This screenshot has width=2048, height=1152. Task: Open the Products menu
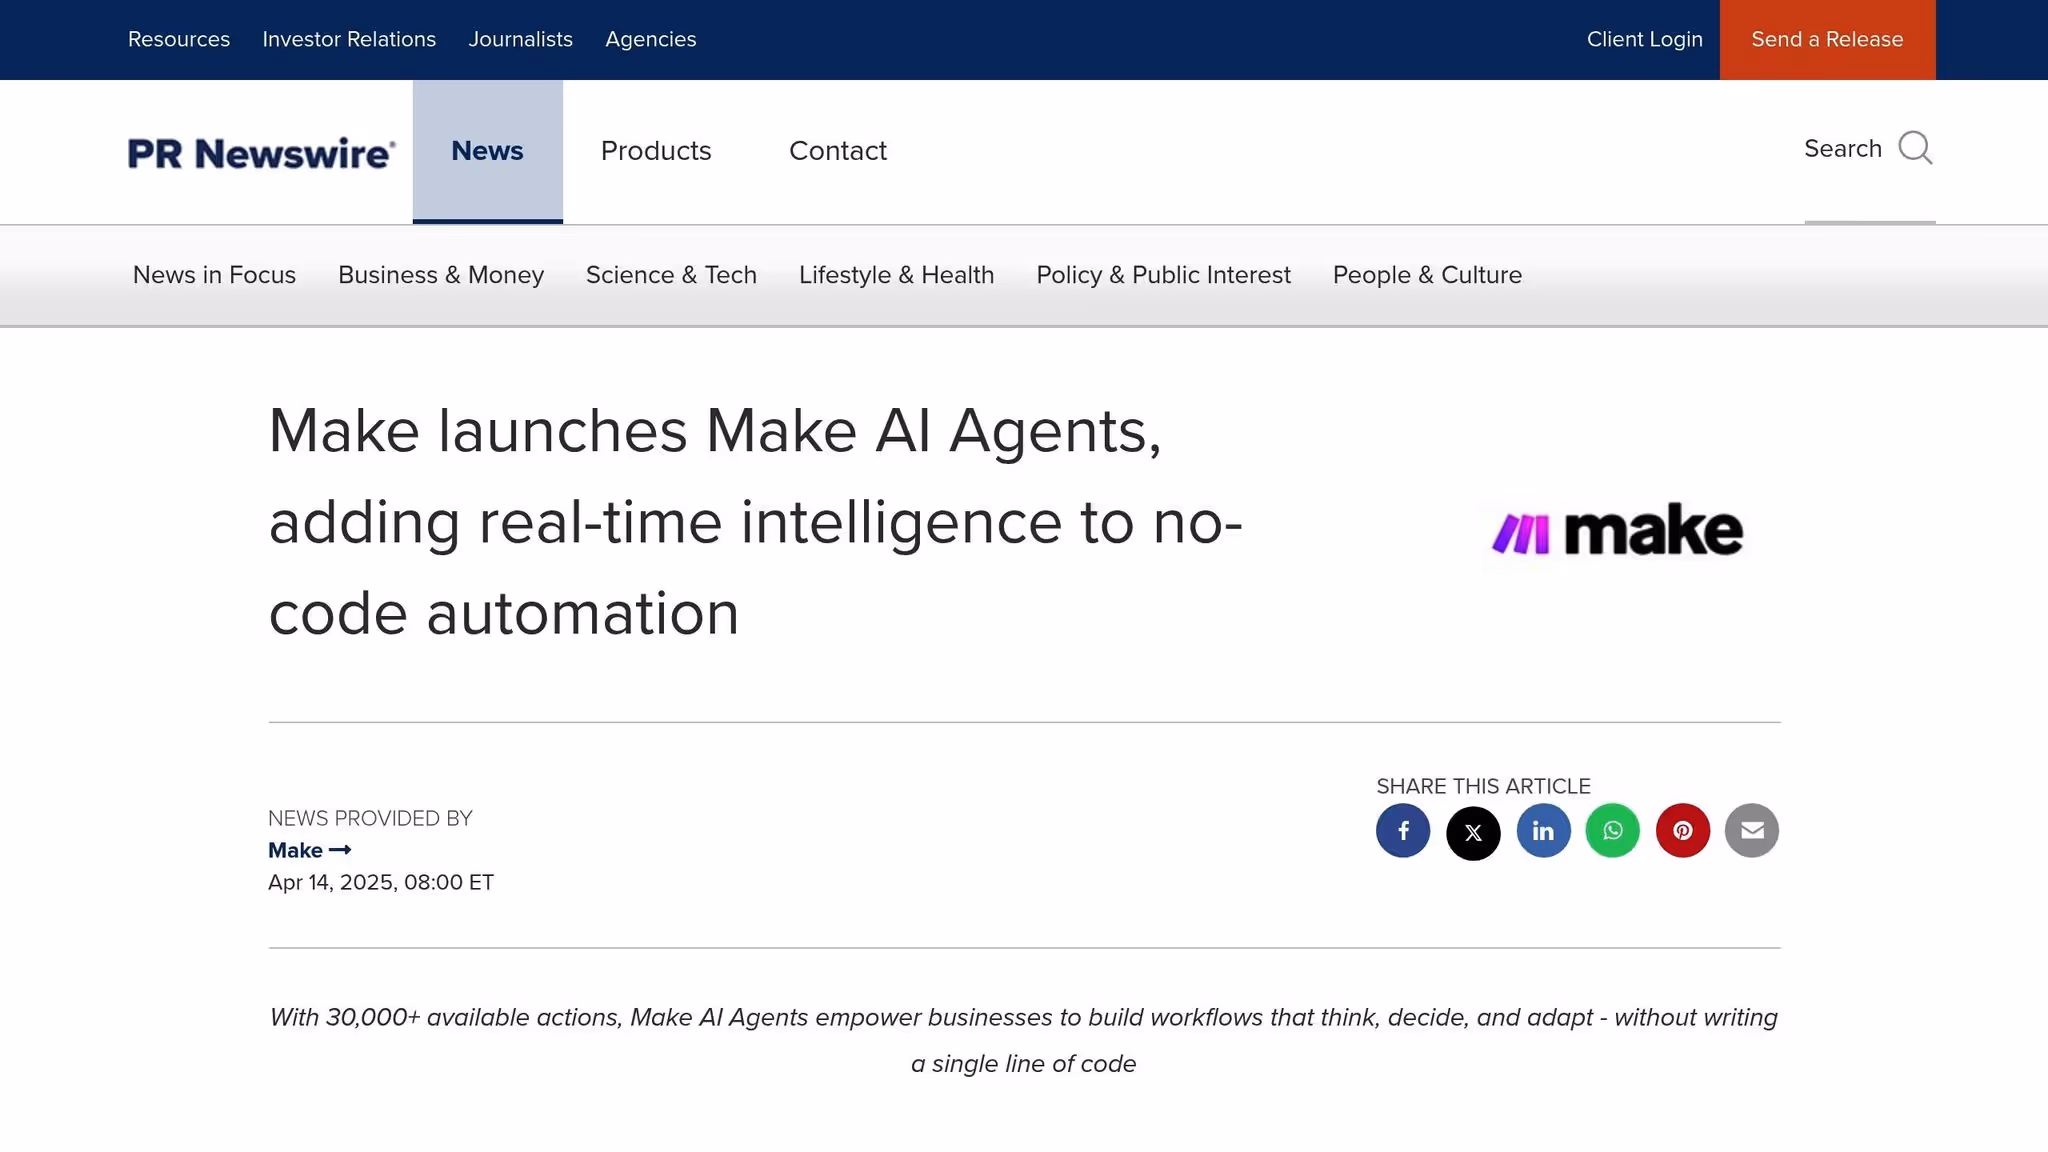point(656,151)
